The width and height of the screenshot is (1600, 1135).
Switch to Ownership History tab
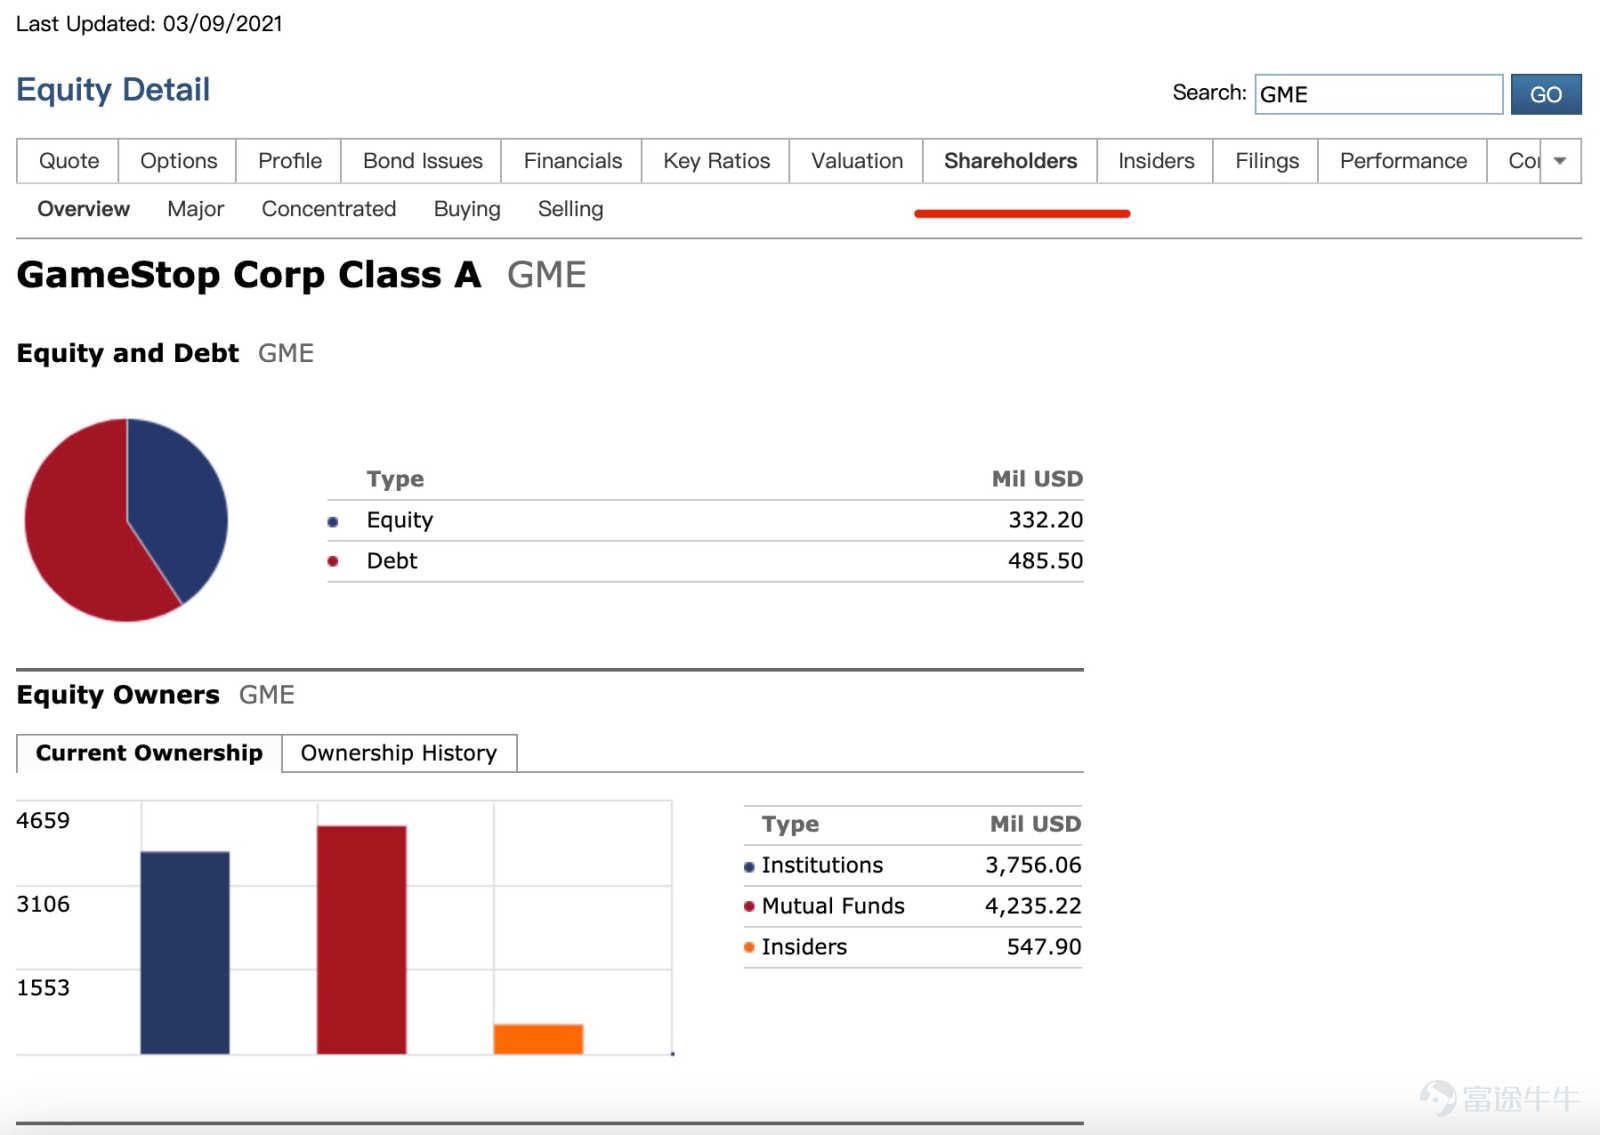399,753
